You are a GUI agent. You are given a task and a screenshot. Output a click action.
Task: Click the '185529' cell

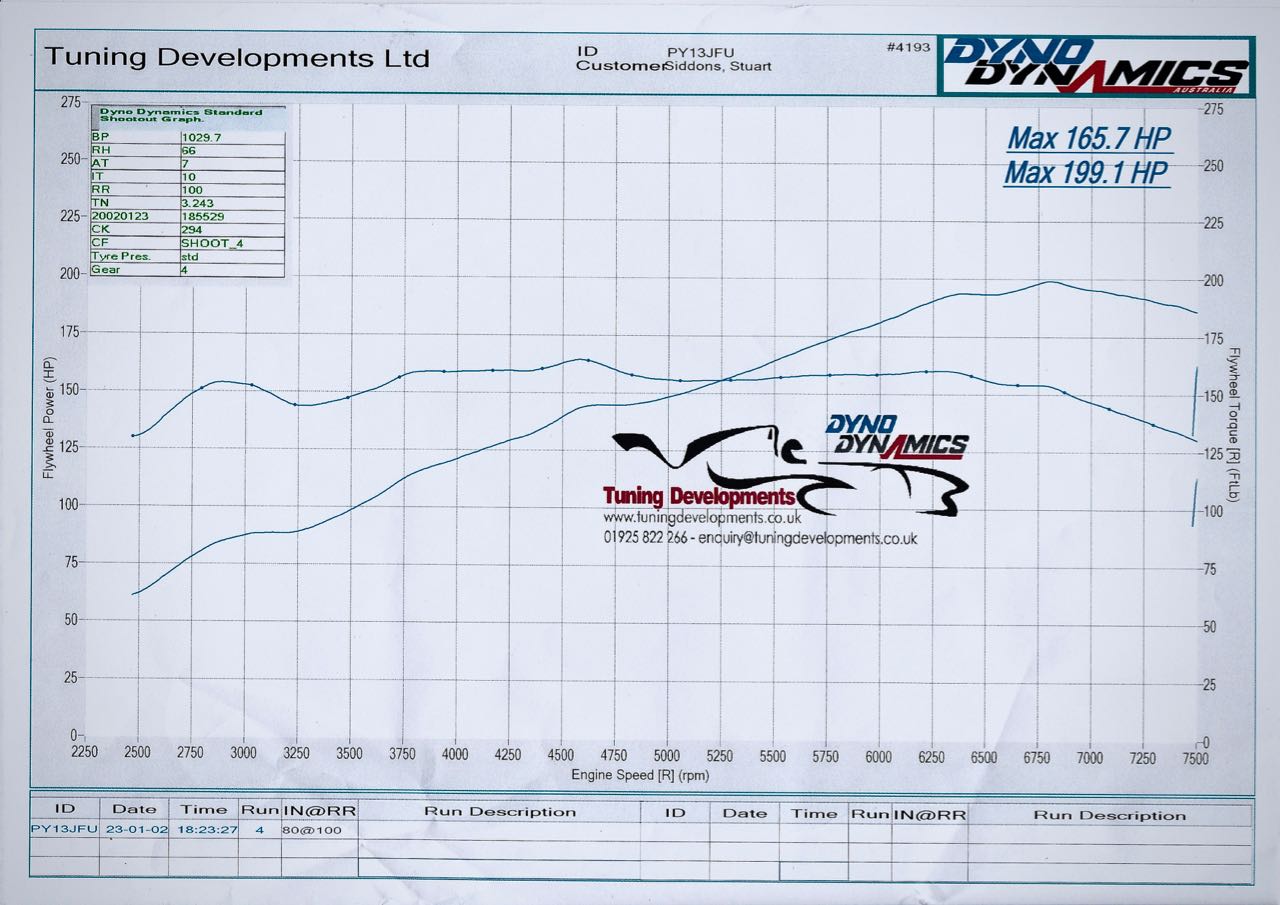click(x=203, y=216)
